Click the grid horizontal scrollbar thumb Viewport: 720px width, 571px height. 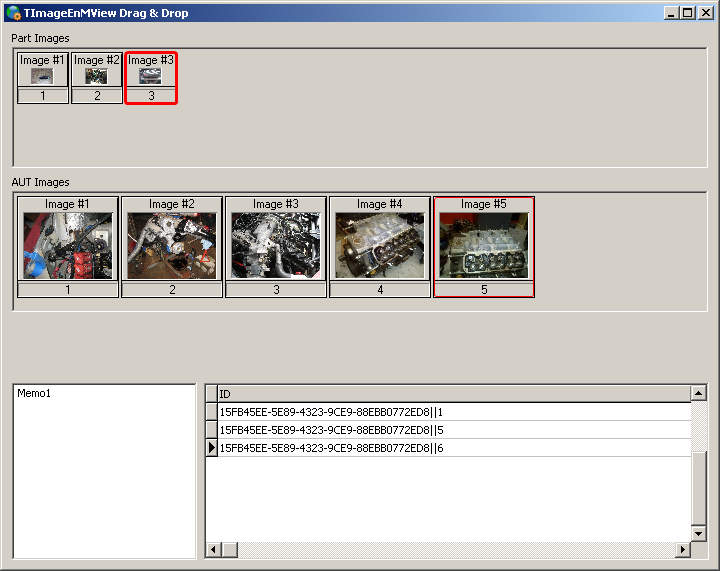(230, 549)
